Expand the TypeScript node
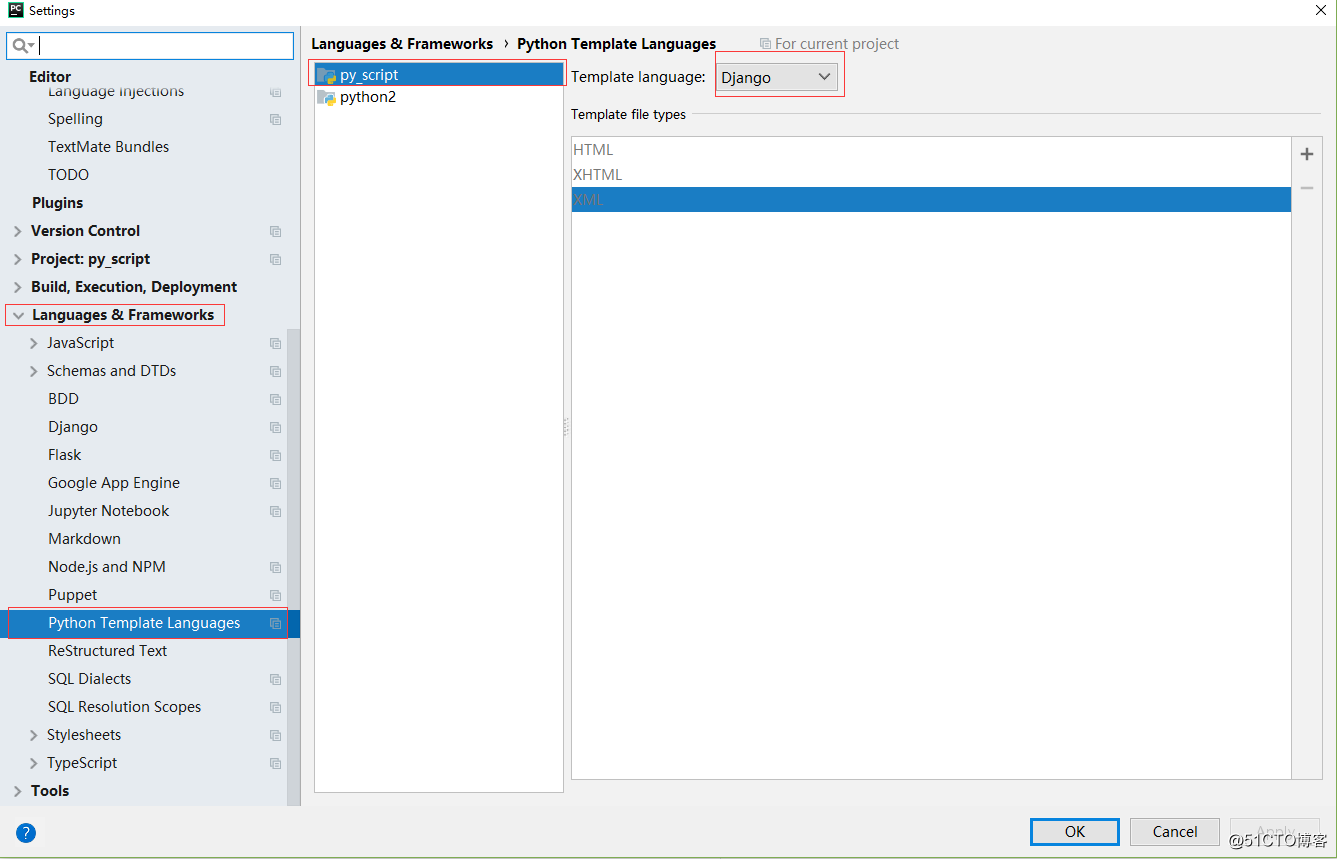 (x=34, y=763)
